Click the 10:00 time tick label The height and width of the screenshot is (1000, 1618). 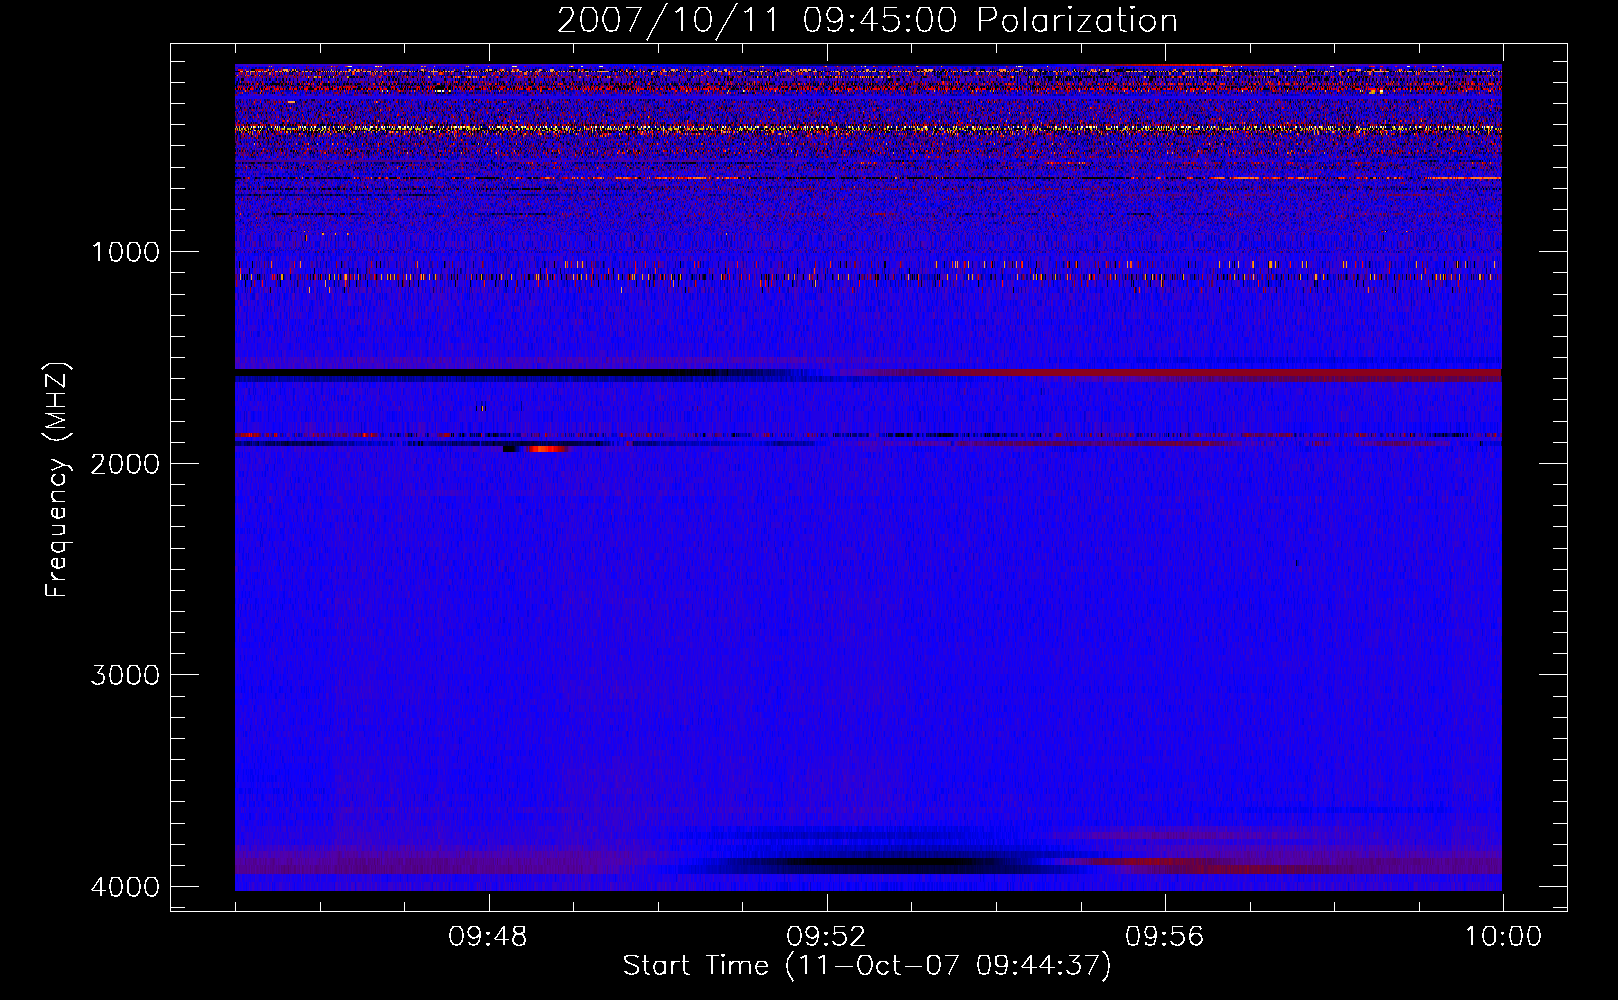point(1503,937)
